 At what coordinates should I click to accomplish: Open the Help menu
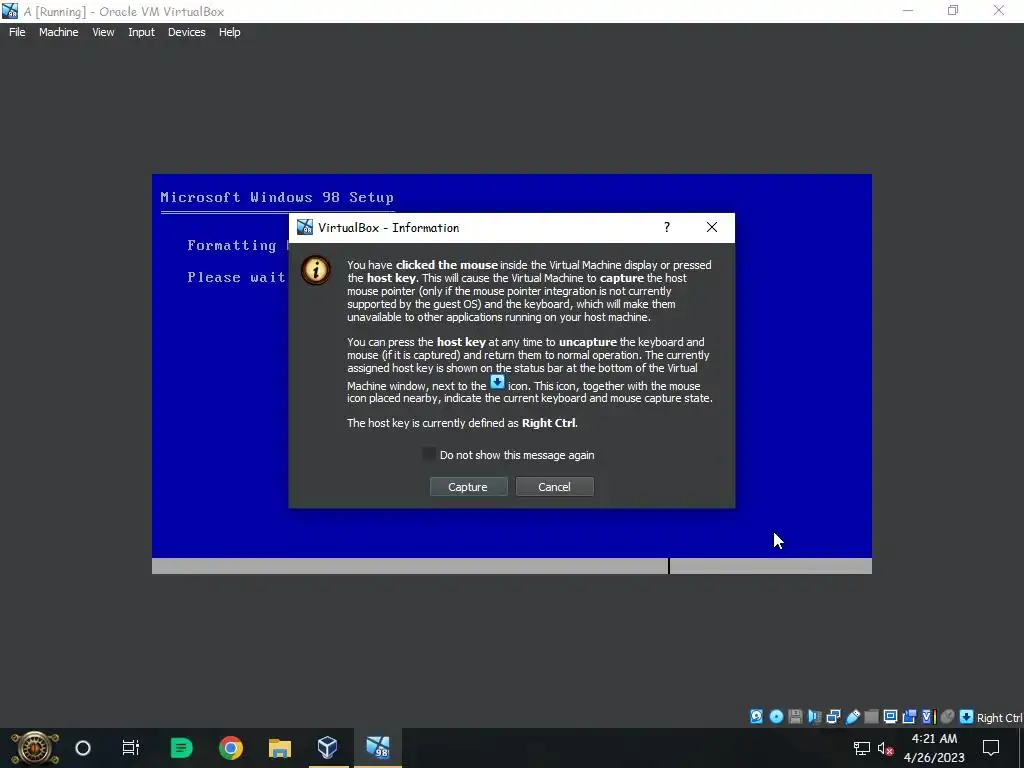tap(229, 32)
